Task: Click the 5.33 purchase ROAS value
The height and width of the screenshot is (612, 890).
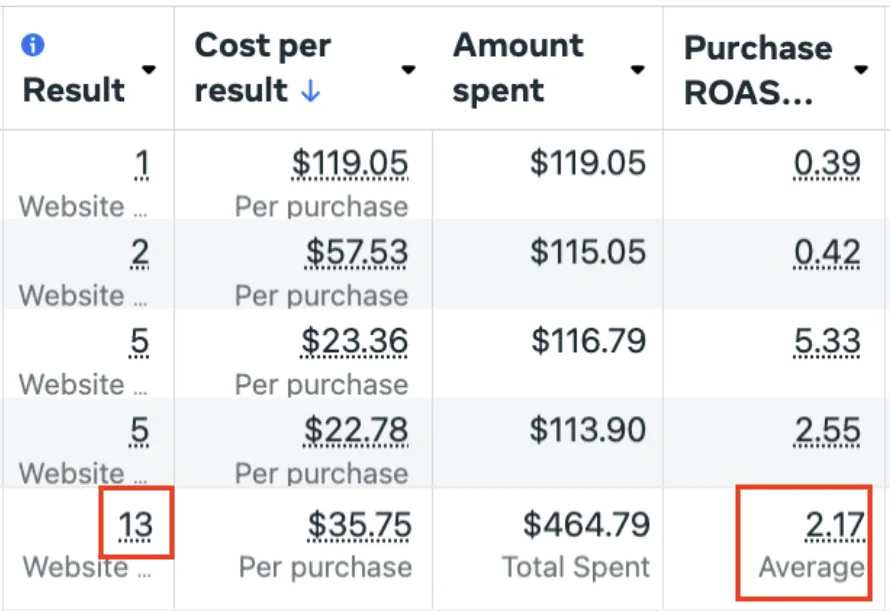Action: tap(827, 341)
